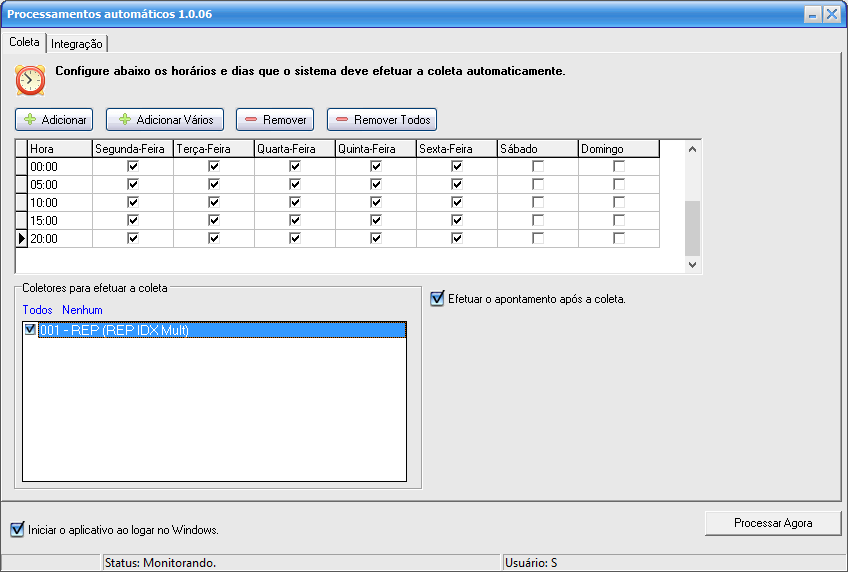Click the Processar Agora button
848x572 pixels.
[x=773, y=523]
